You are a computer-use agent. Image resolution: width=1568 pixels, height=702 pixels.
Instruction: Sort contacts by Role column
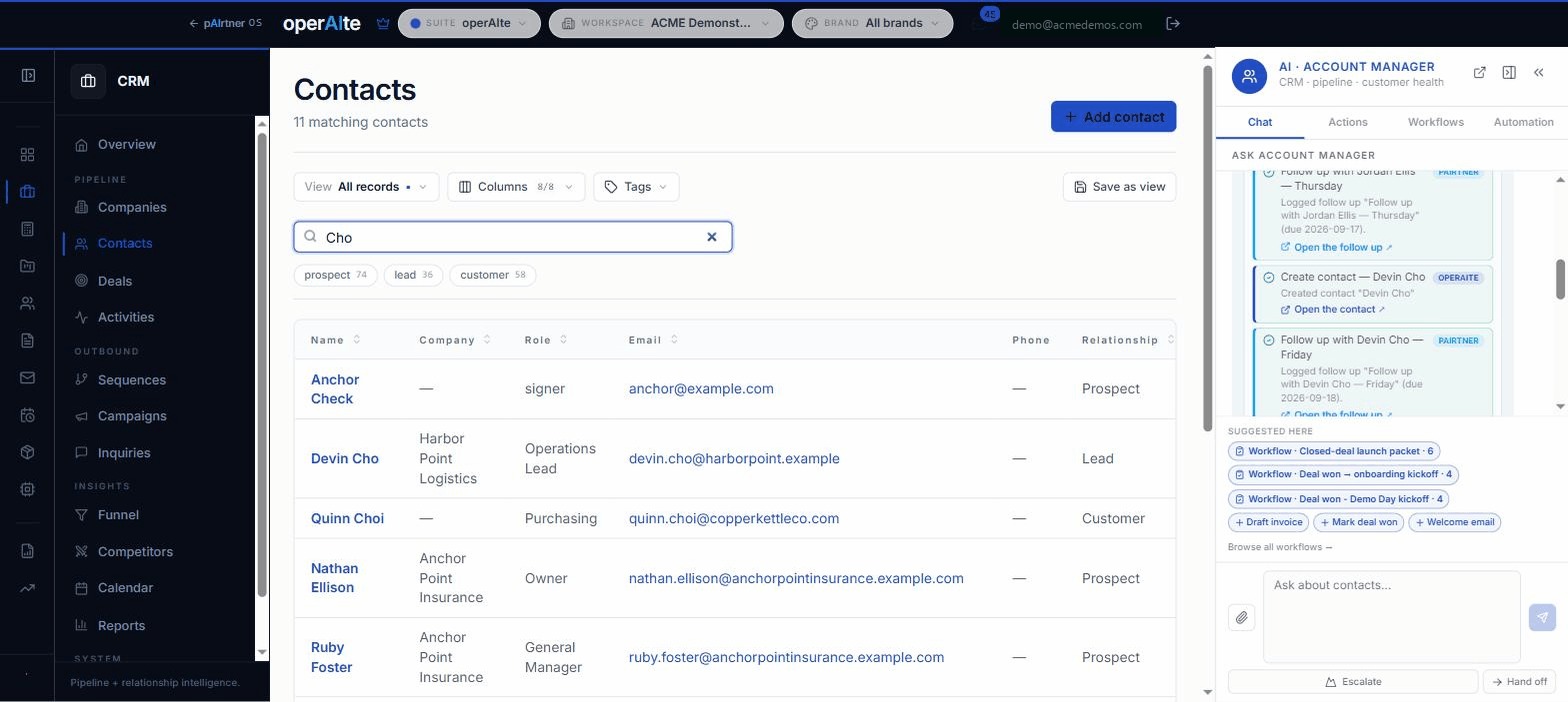546,340
